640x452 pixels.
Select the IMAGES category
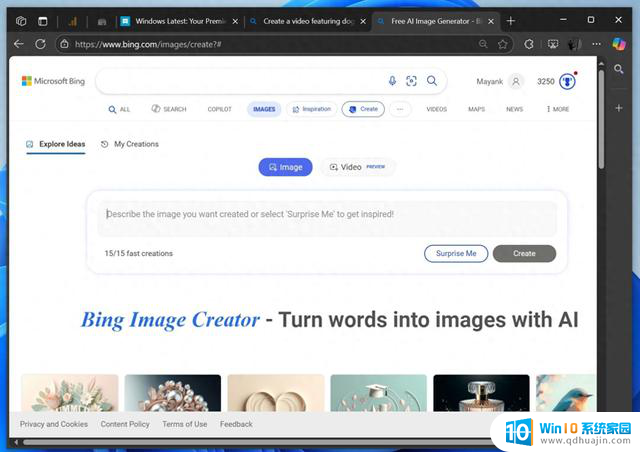[x=264, y=109]
